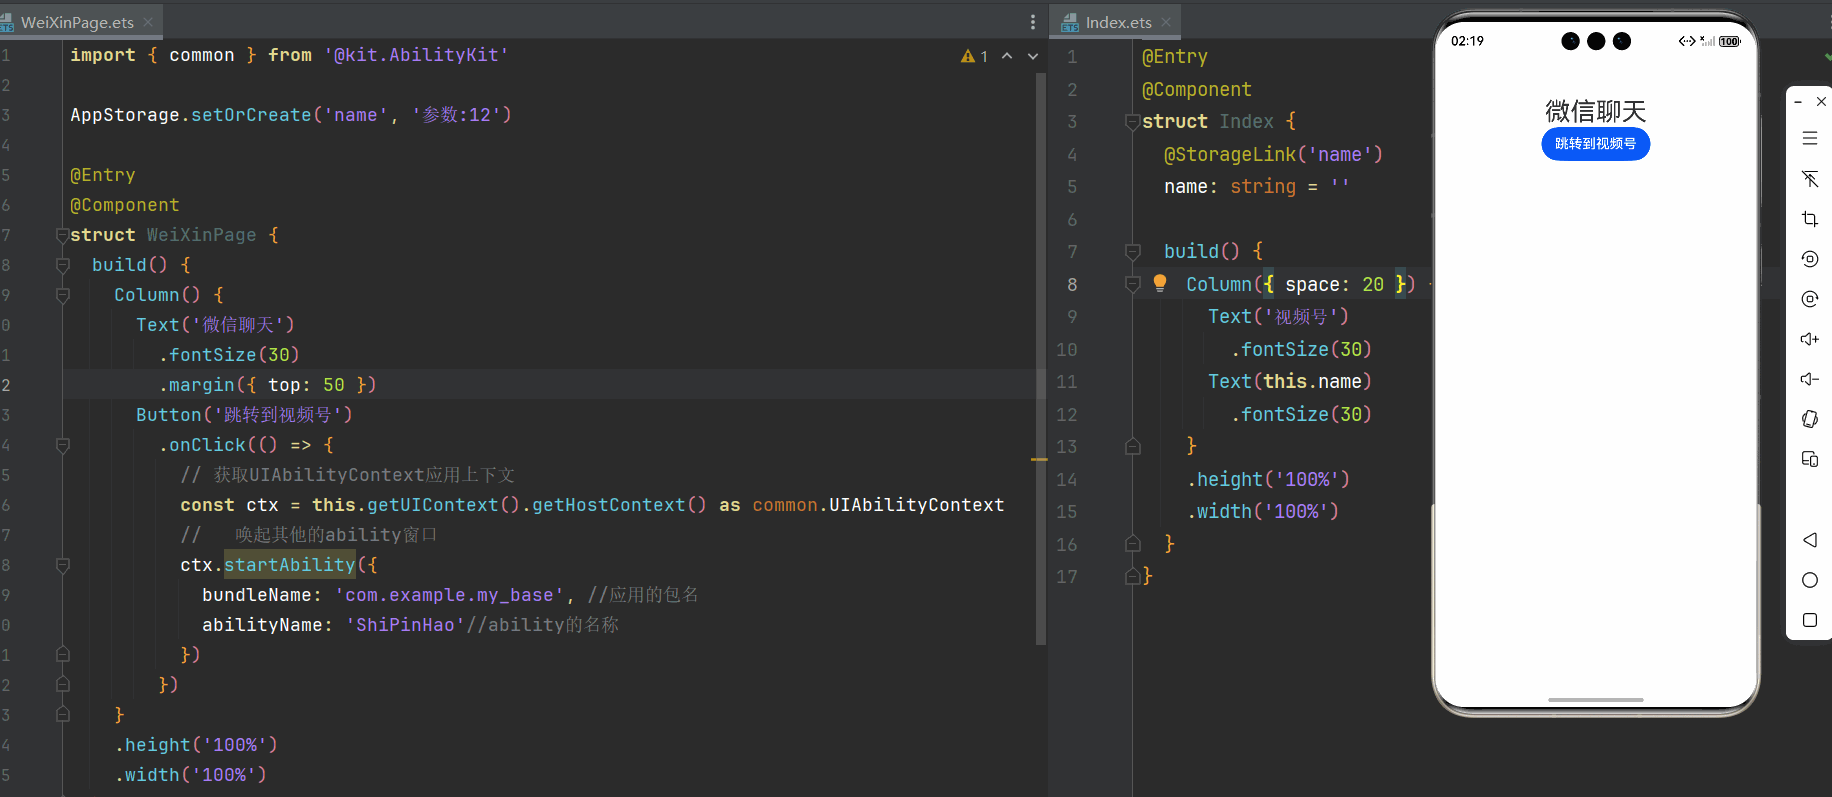Click the emulator clock showing 02:19
This screenshot has height=797, width=1832.
point(1467,41)
